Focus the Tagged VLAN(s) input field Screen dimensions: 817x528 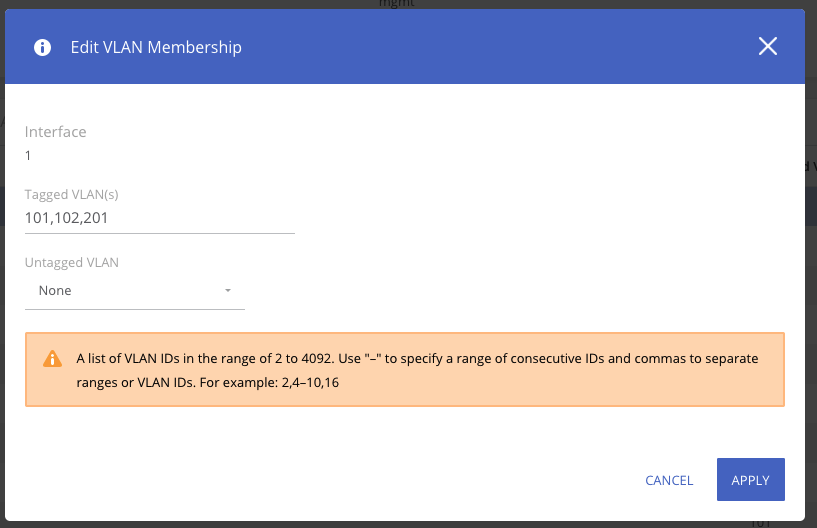160,217
